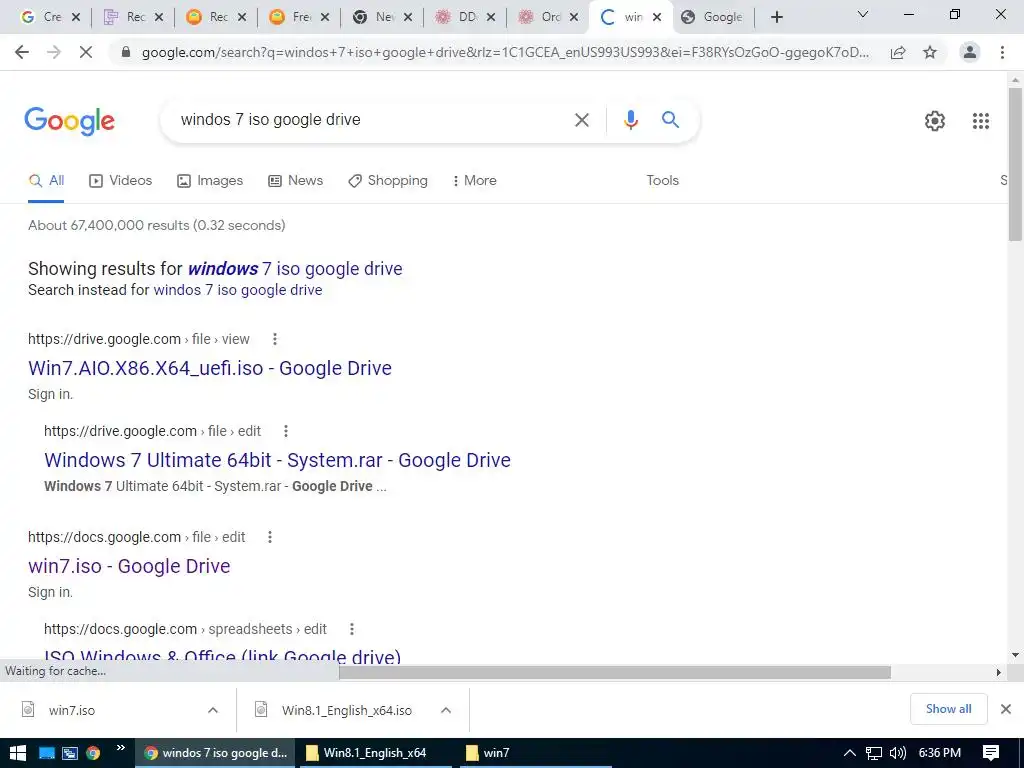Switch to Videos results

point(120,181)
